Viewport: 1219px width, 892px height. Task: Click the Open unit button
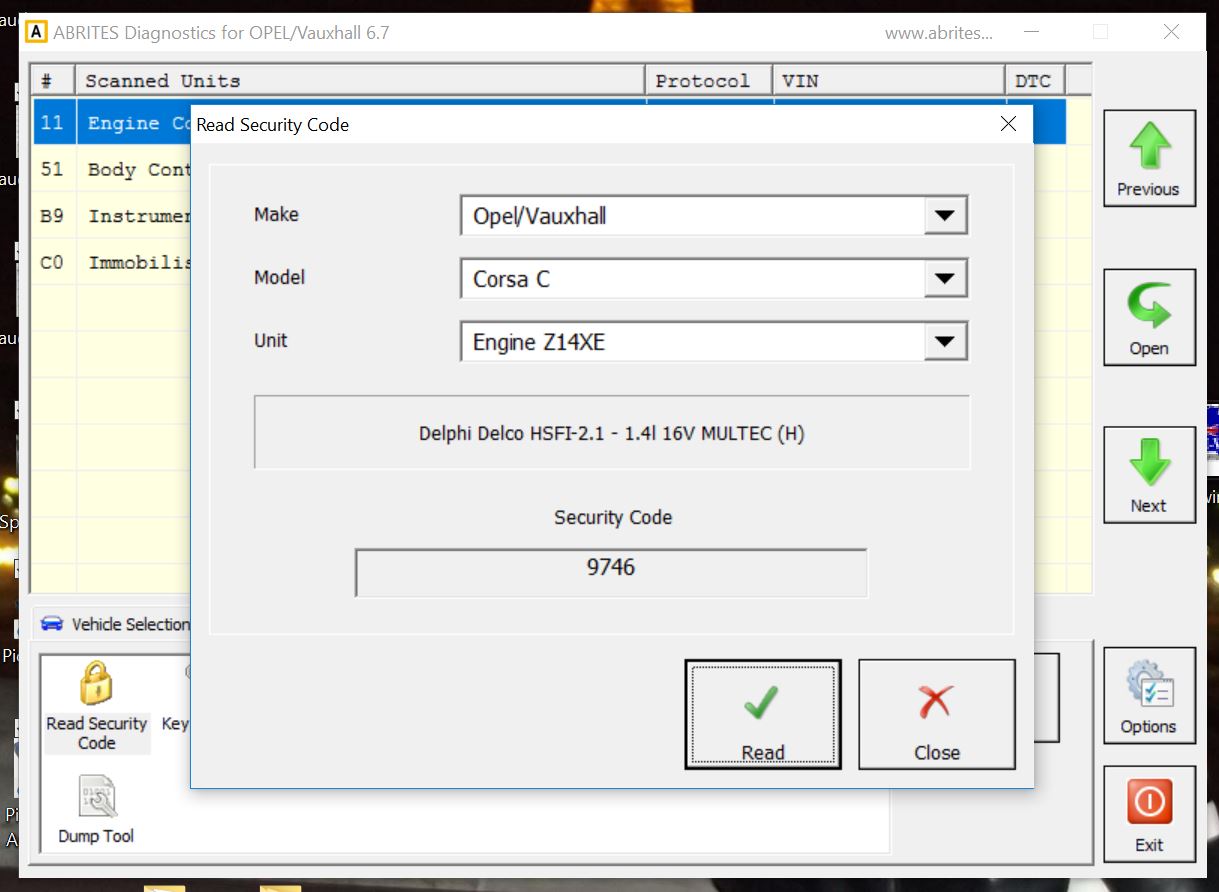(x=1149, y=317)
